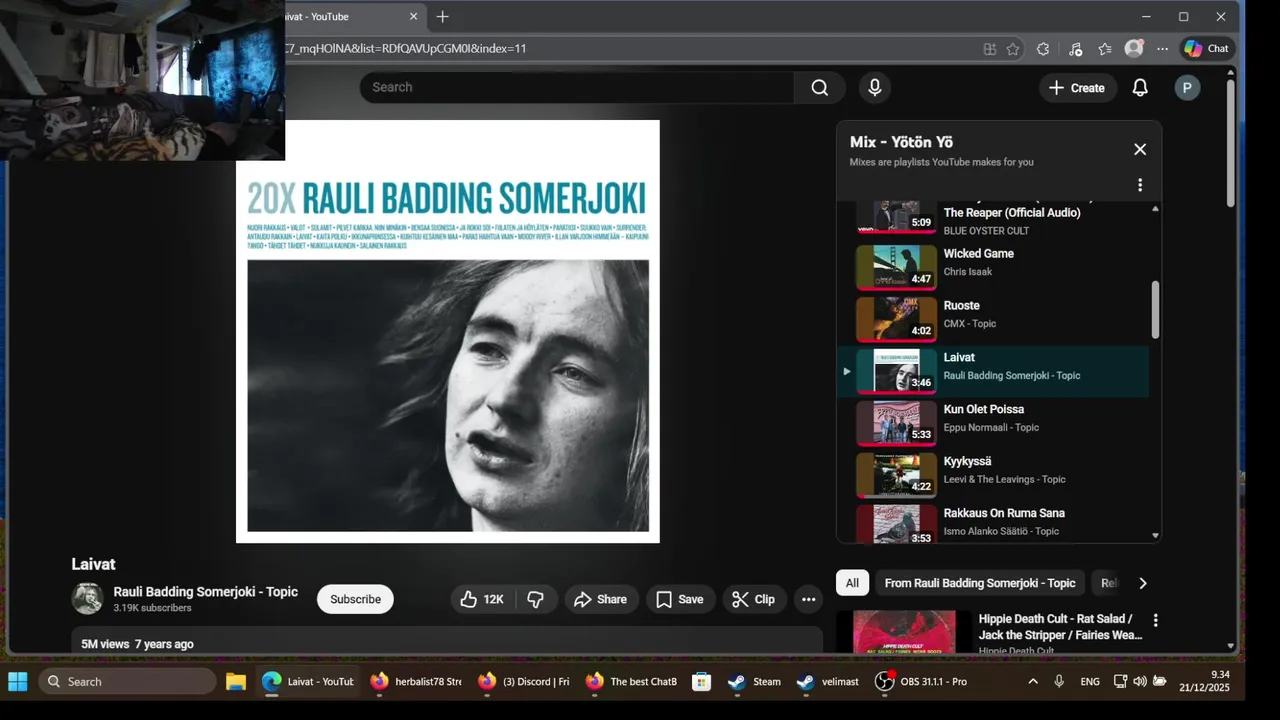Save the video to a playlist
This screenshot has width=1280, height=720.
pos(680,599)
